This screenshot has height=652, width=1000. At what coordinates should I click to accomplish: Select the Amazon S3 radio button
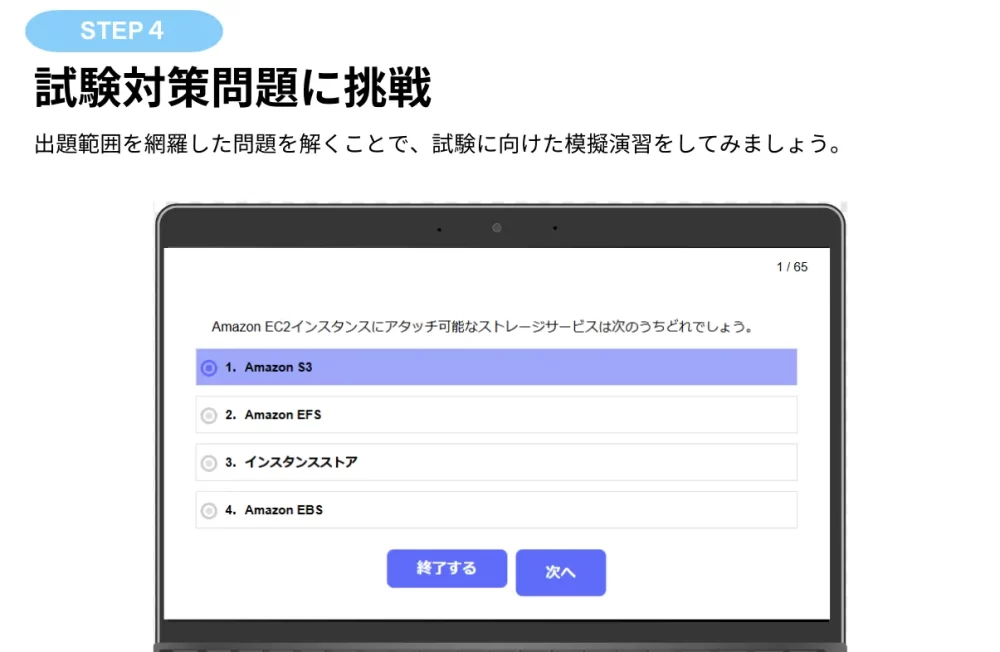pyautogui.click(x=209, y=368)
